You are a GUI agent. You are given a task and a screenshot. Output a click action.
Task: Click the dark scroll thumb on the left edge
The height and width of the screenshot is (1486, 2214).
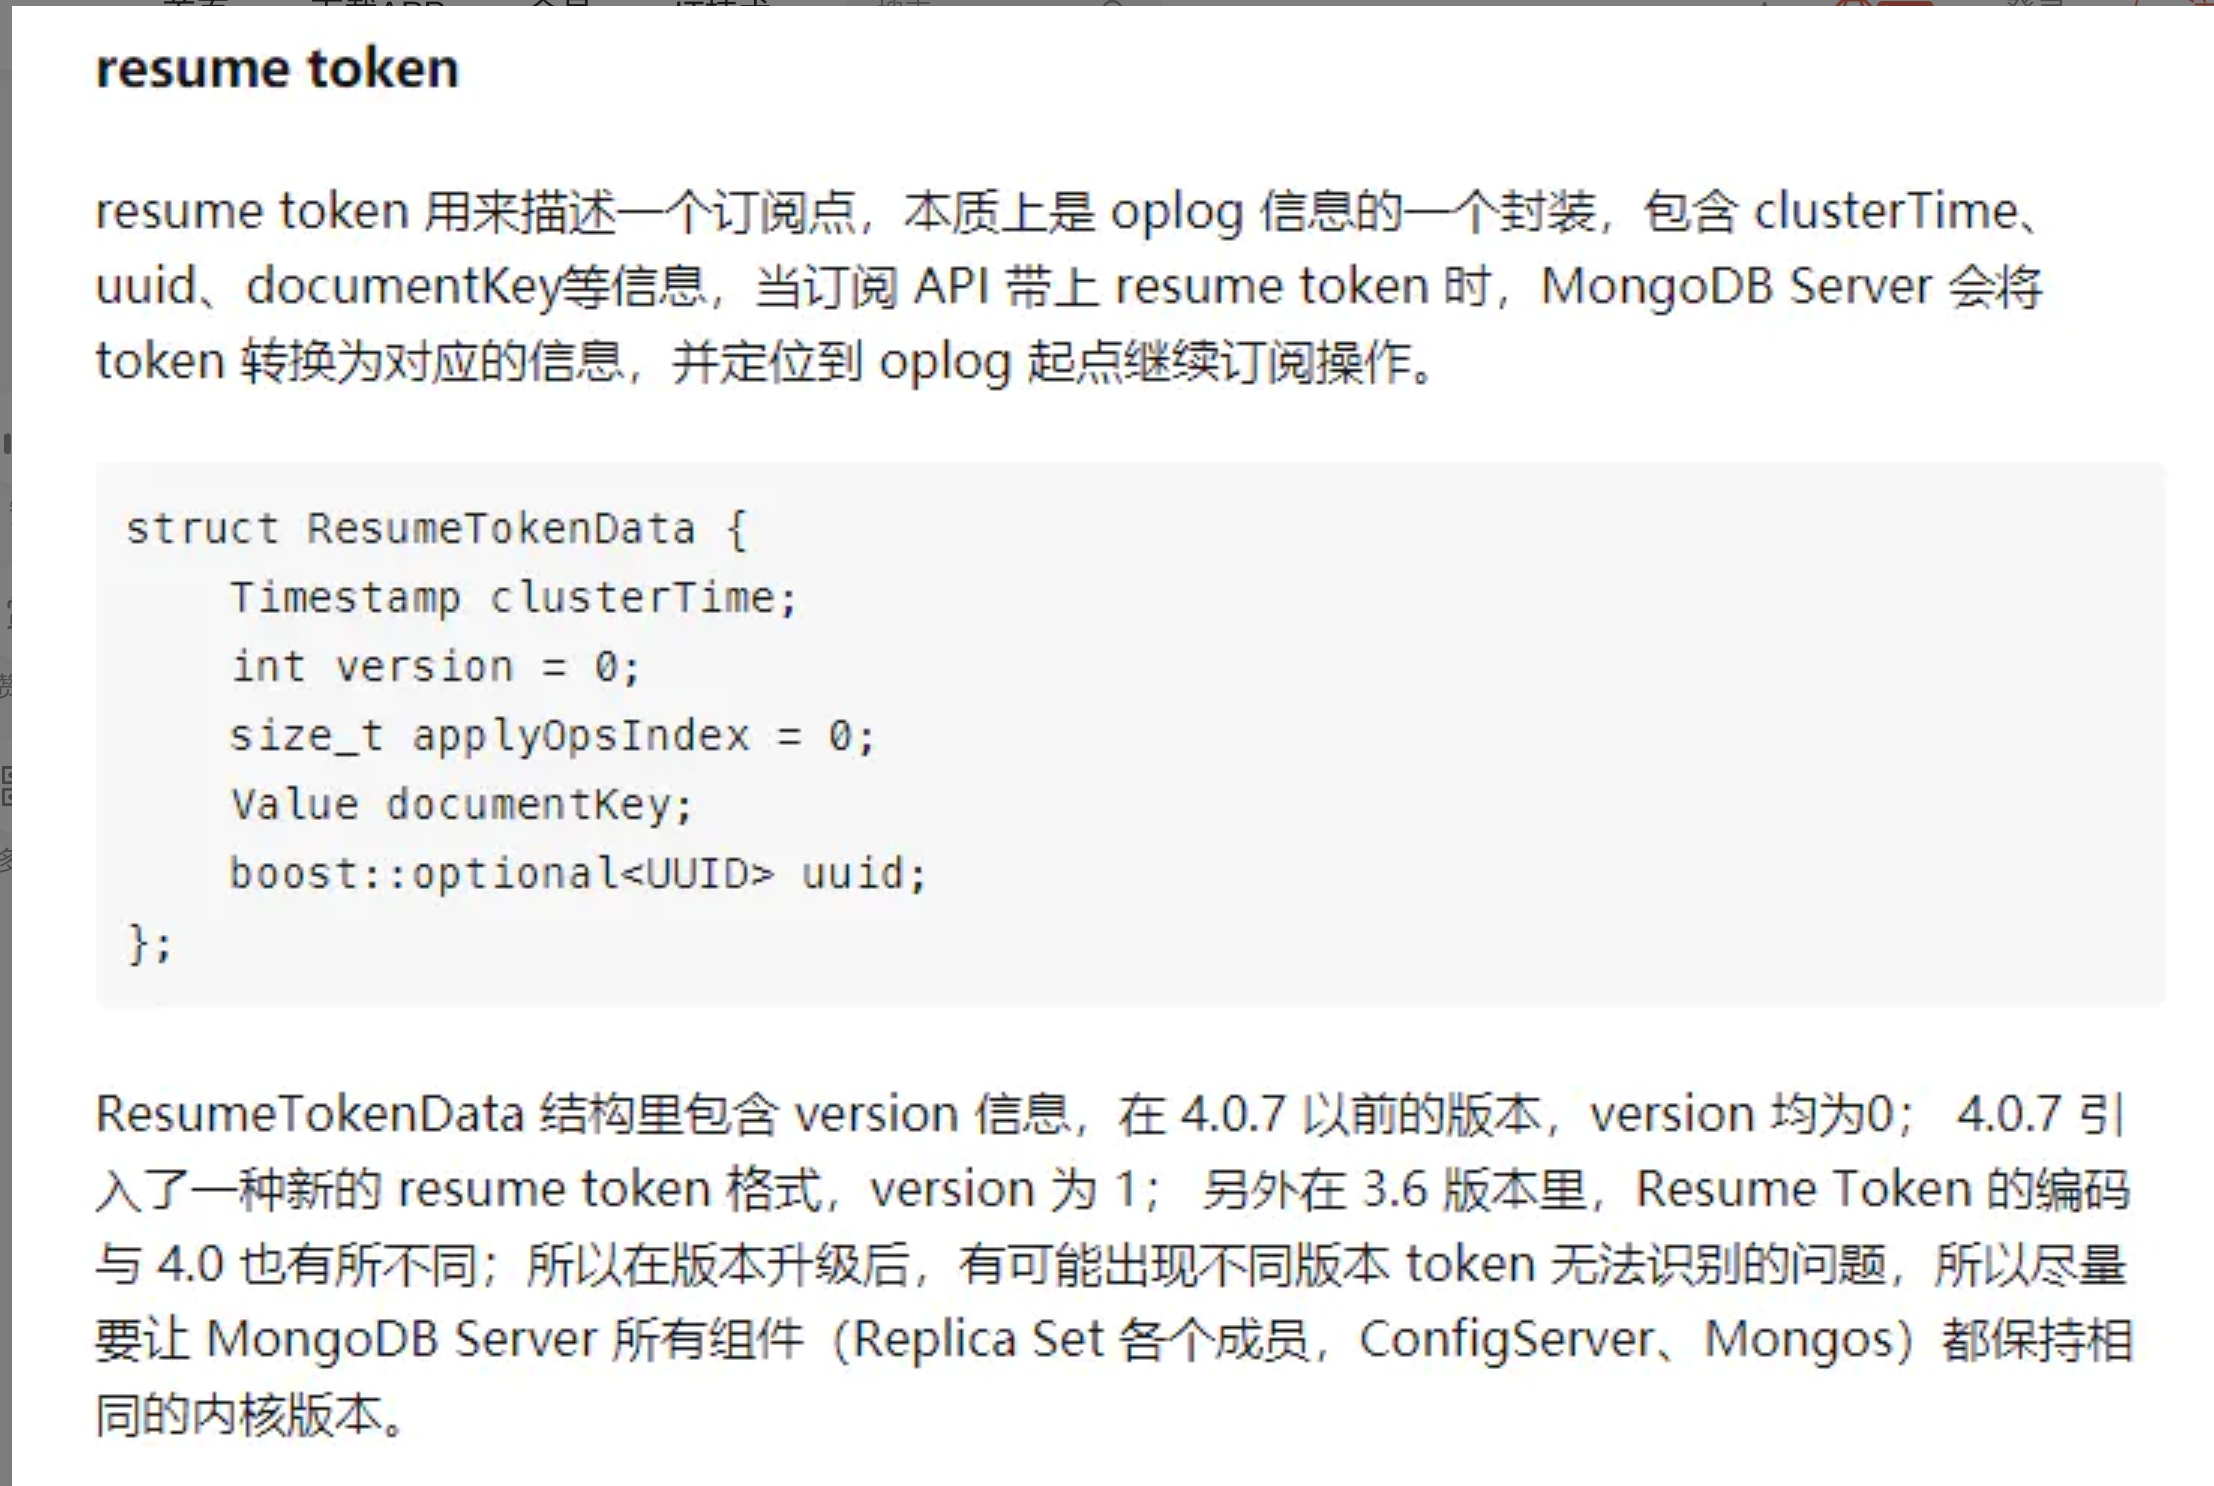[x=7, y=443]
